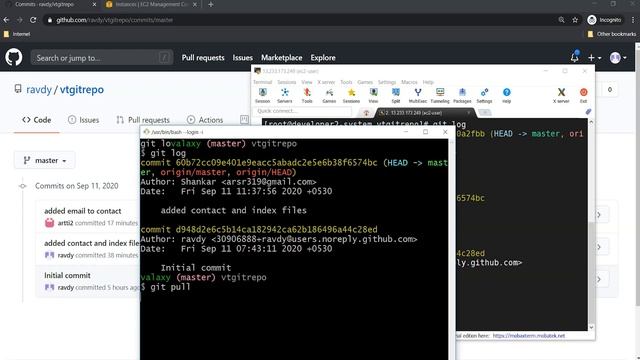Switch to the Actions repository tab
The width and height of the screenshot is (640, 360).
[x=205, y=120]
